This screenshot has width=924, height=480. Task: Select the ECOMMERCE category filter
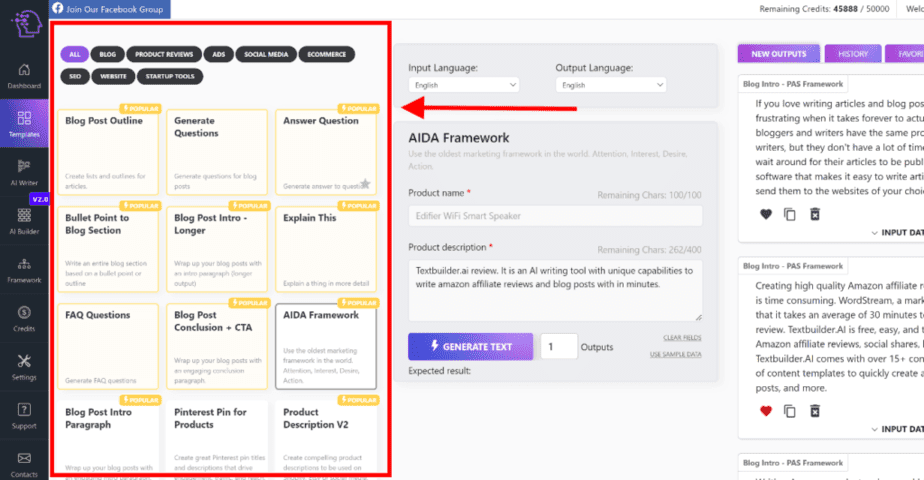tap(326, 54)
